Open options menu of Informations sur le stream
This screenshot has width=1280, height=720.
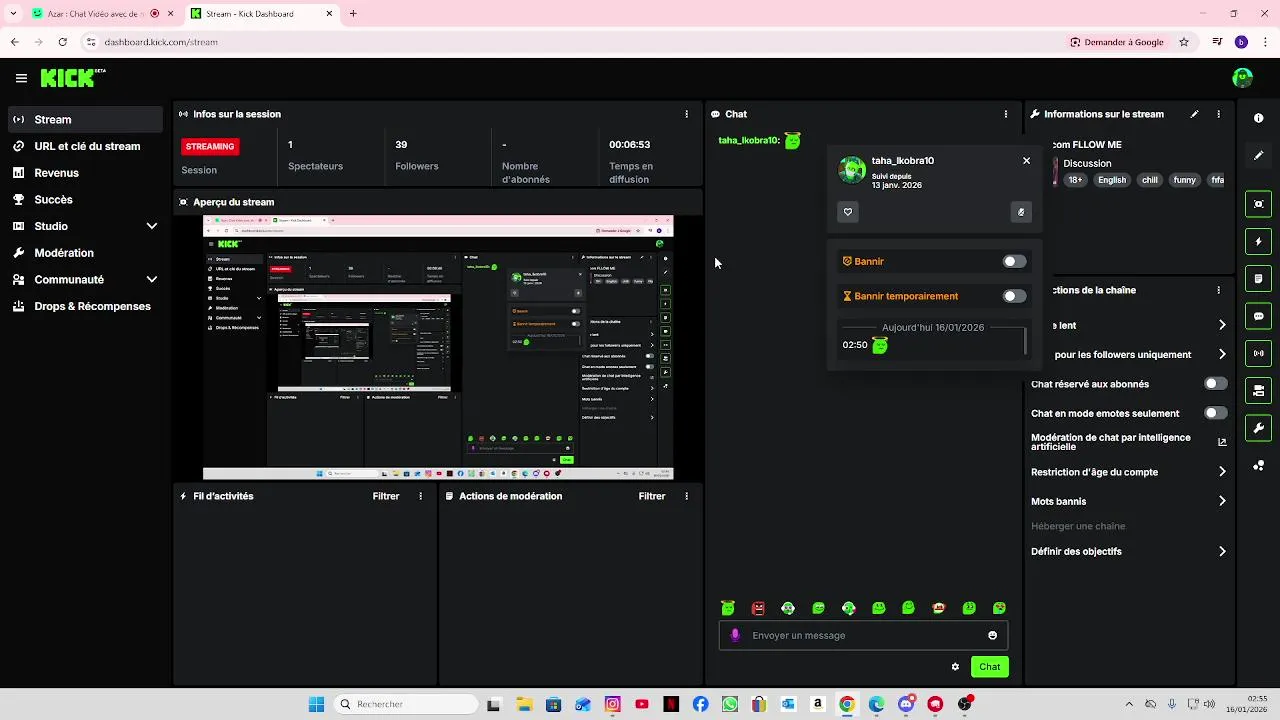pos(1218,114)
